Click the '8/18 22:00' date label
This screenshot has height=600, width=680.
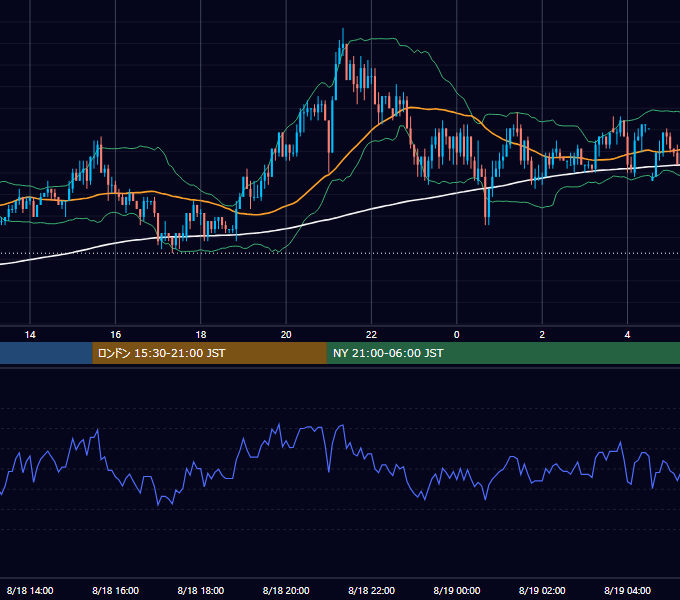pyautogui.click(x=371, y=590)
